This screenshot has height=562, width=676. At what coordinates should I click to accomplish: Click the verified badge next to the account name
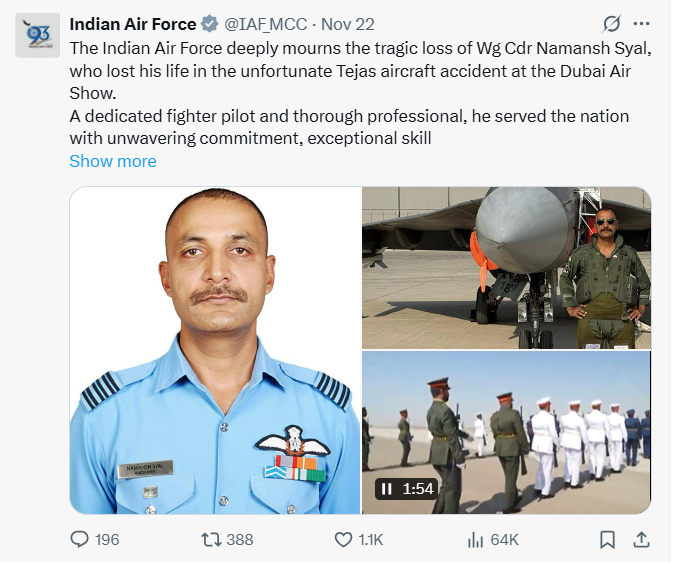click(x=211, y=25)
